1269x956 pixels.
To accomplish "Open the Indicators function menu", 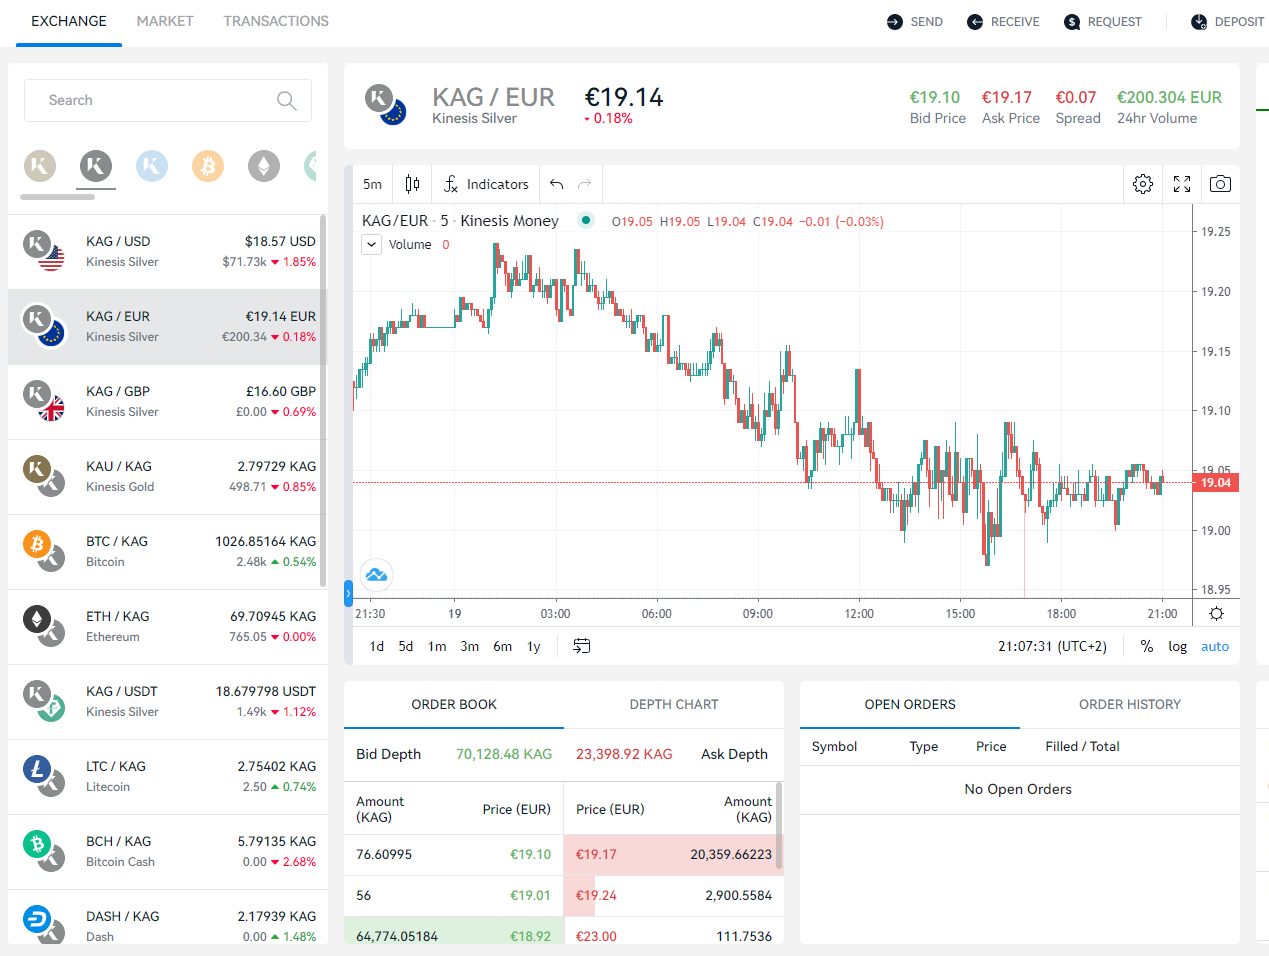I will pyautogui.click(x=486, y=184).
